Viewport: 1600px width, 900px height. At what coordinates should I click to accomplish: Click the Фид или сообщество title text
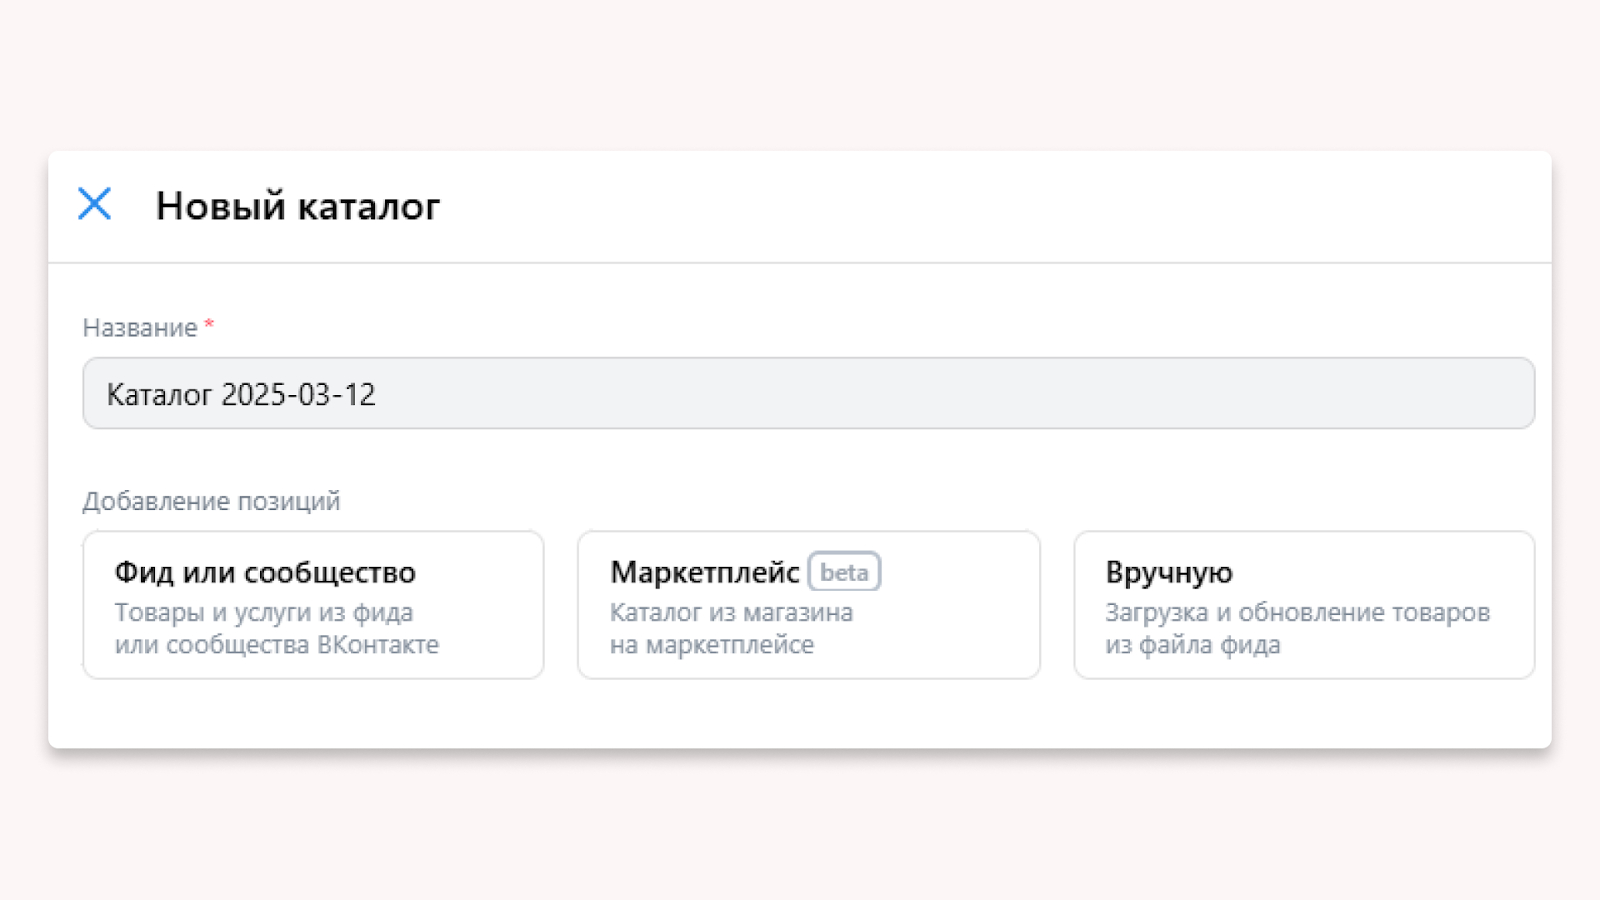point(265,572)
